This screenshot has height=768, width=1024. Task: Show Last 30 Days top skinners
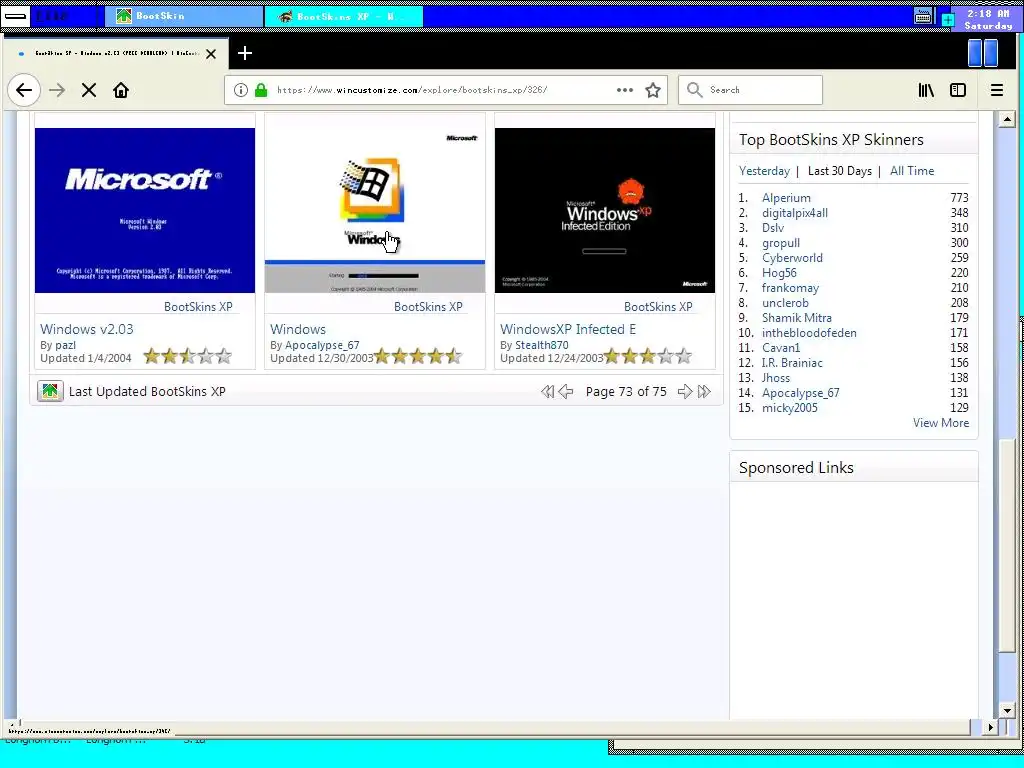[x=840, y=170]
